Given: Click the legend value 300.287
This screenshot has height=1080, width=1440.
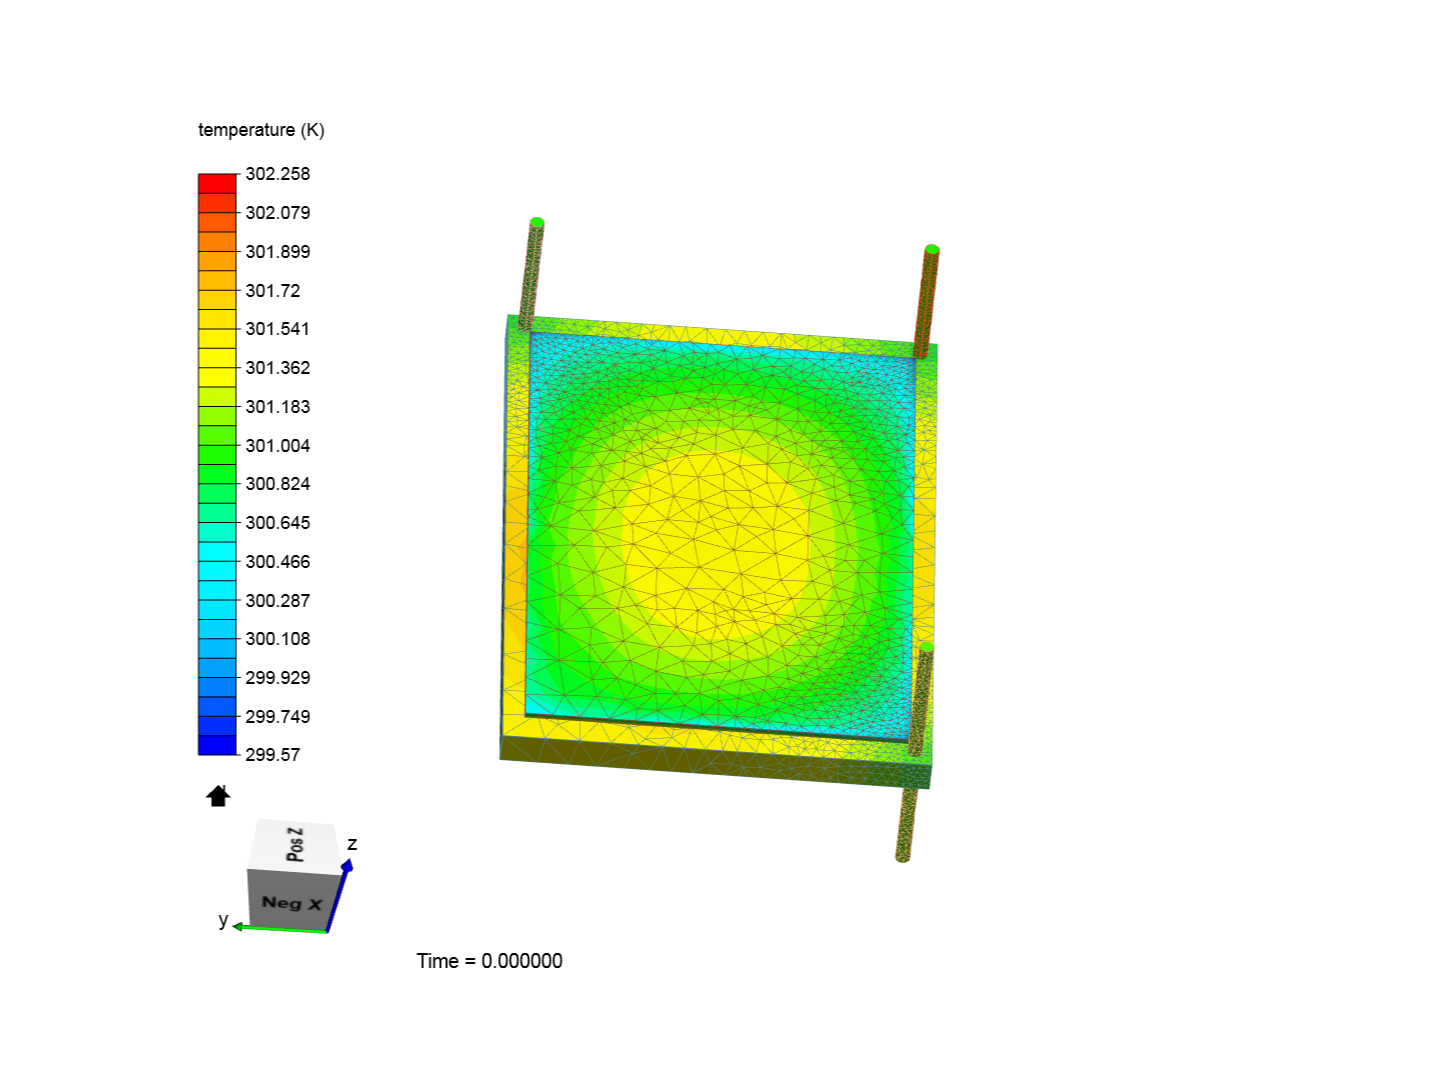Looking at the screenshot, I should 278,601.
